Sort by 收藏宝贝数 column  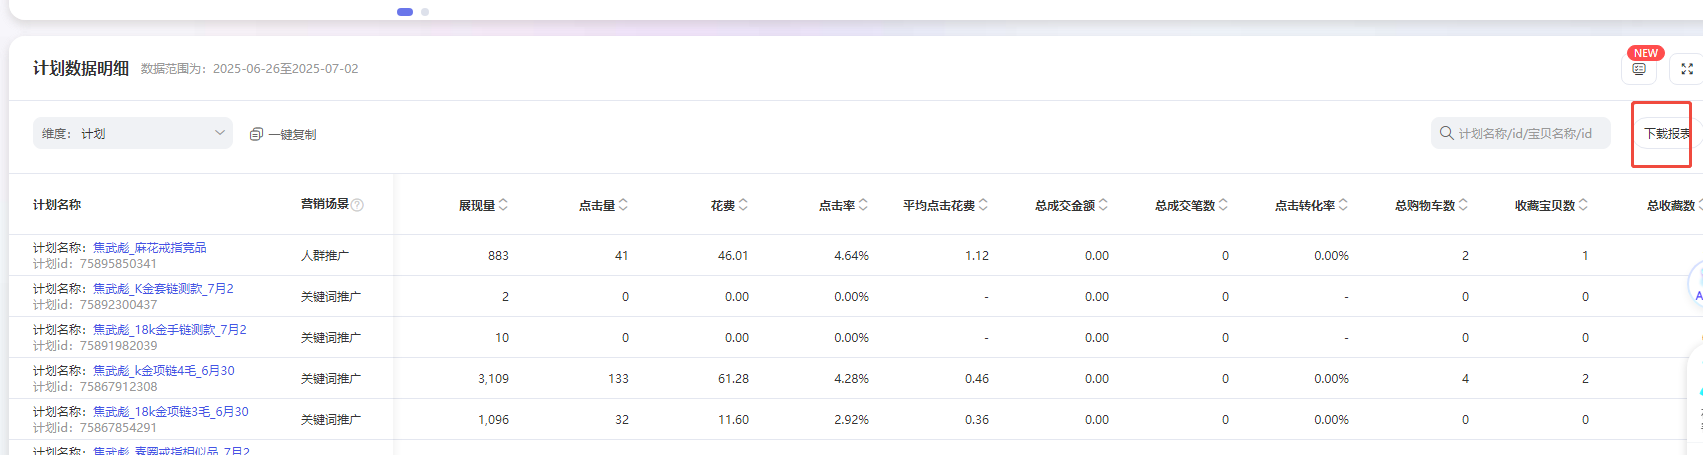pyautogui.click(x=1584, y=205)
